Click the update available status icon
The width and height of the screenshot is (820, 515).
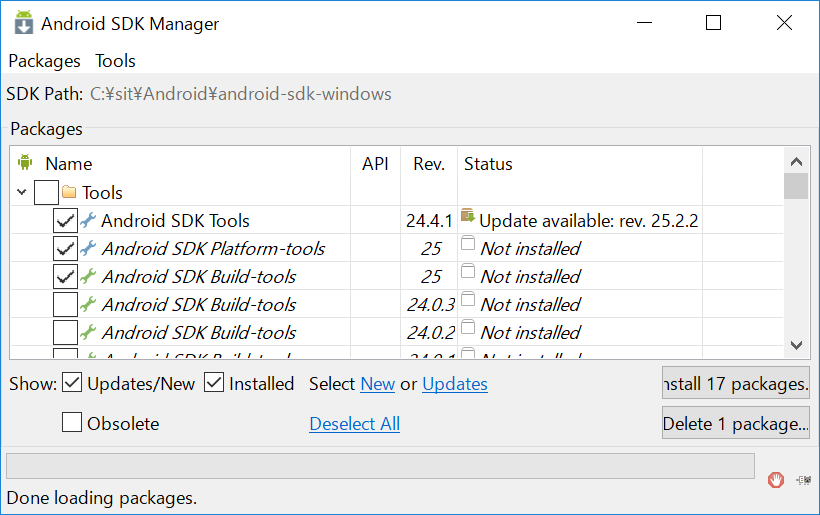[x=468, y=215]
